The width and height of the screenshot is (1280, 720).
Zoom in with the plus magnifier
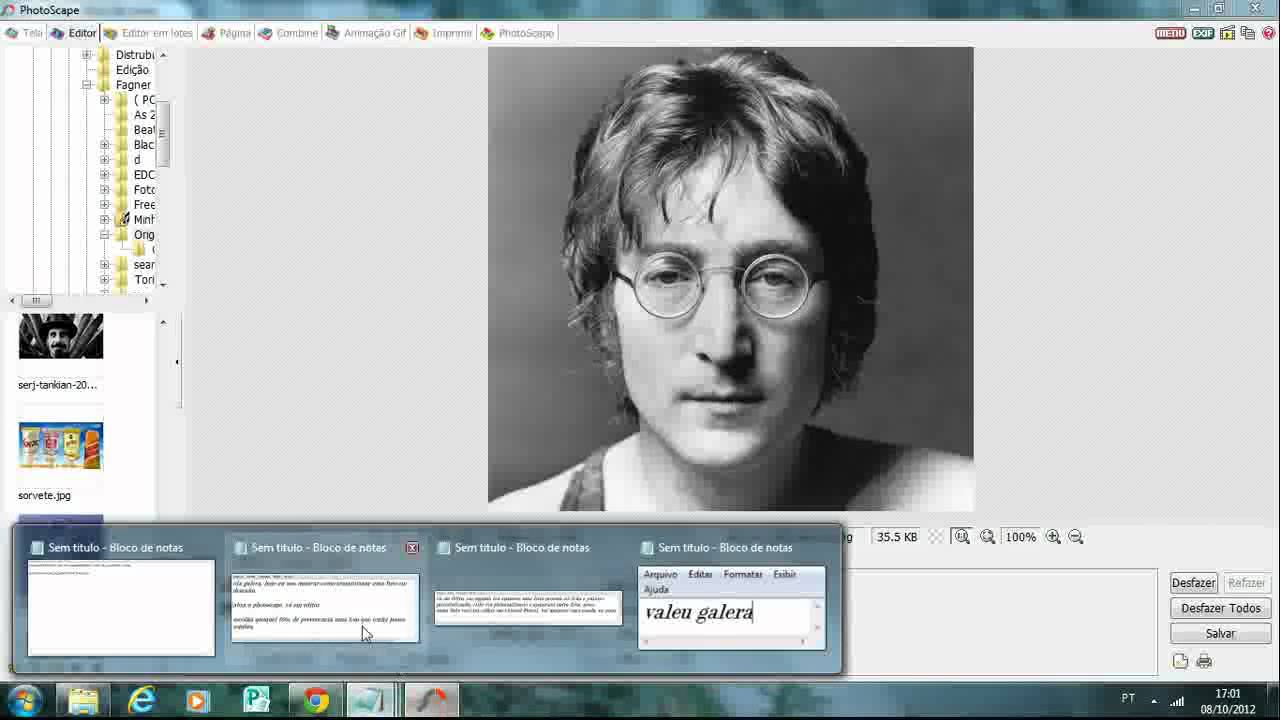pyautogui.click(x=1053, y=537)
